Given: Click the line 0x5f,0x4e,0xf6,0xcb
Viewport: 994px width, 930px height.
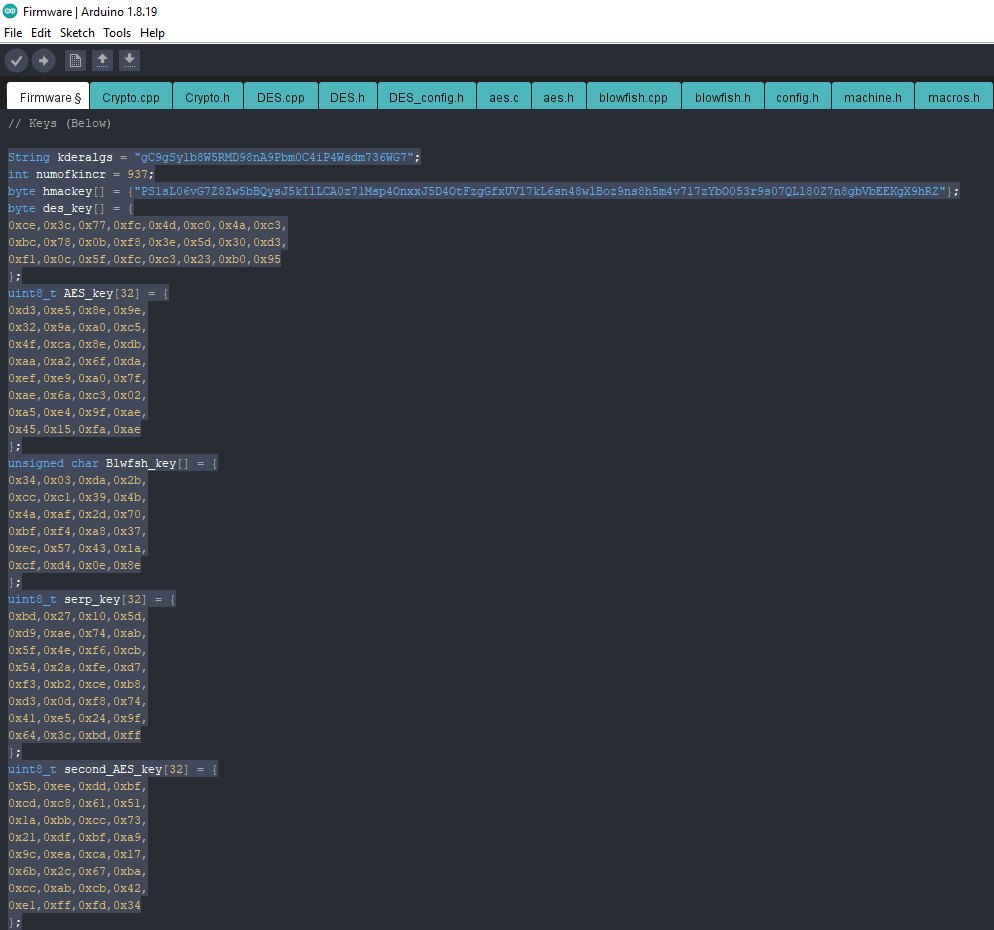Looking at the screenshot, I should click(77, 650).
